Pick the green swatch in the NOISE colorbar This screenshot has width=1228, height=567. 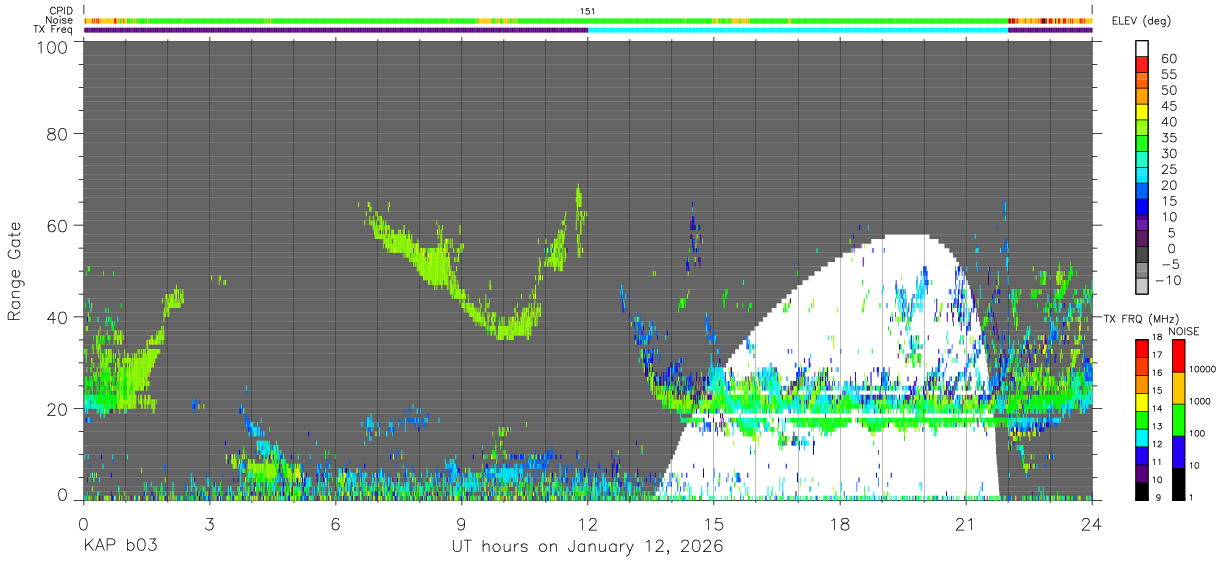coord(1177,419)
